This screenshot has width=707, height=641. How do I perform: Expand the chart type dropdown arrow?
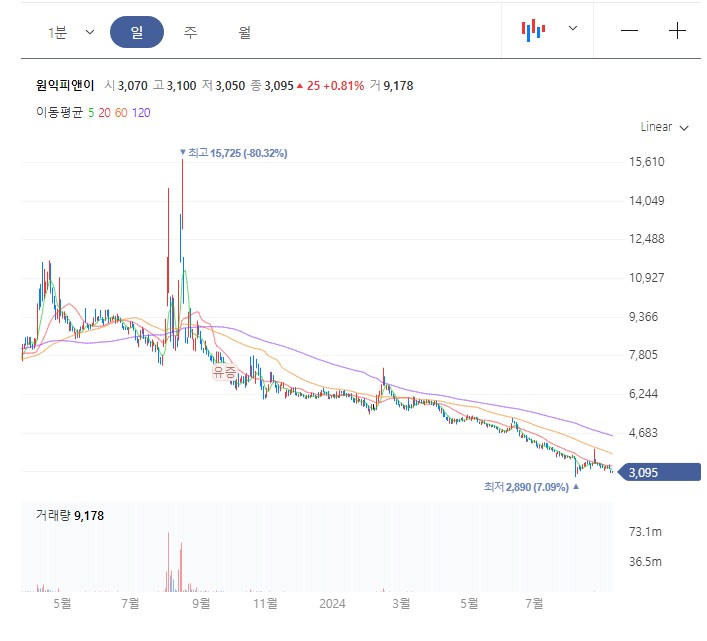(x=573, y=28)
